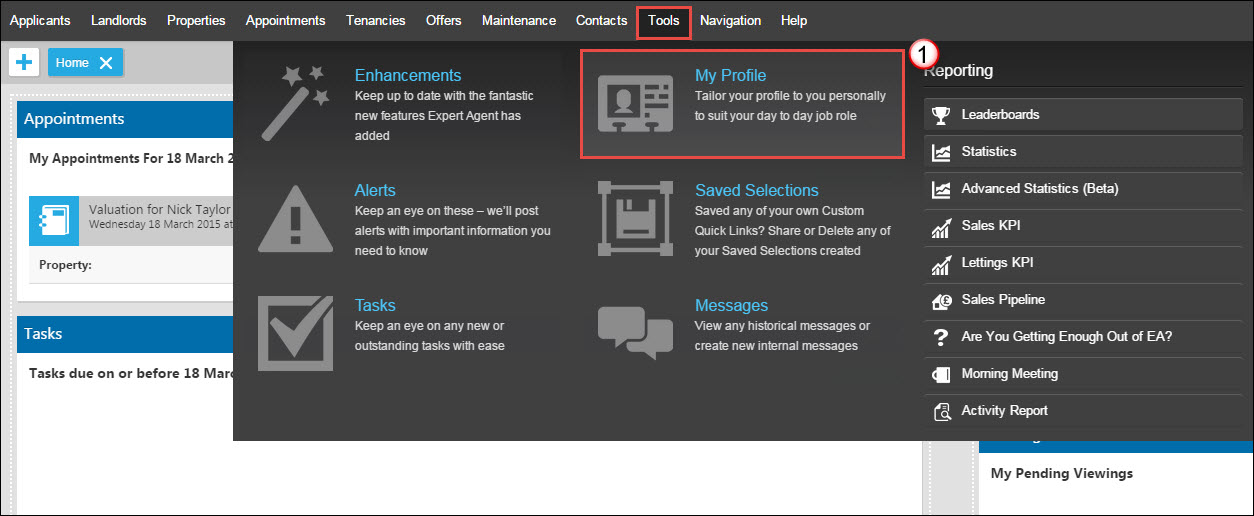Open the Sales Pipeline report
1254x516 pixels.
(x=1083, y=300)
